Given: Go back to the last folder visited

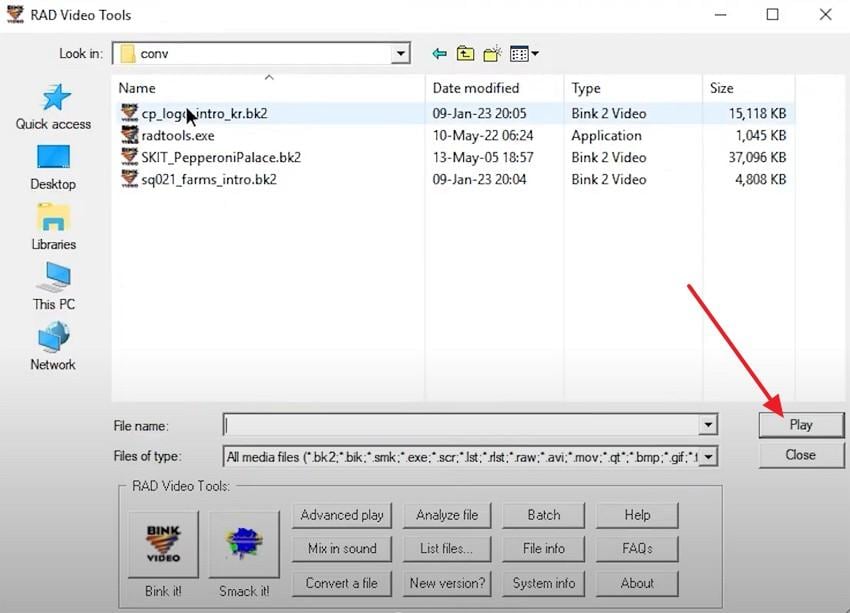Looking at the screenshot, I should [439, 54].
